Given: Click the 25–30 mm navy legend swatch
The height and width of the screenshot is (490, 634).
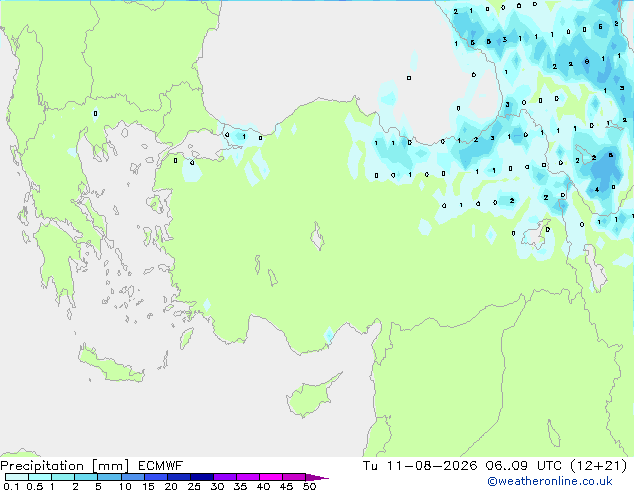Looking at the screenshot, I should point(201,477).
